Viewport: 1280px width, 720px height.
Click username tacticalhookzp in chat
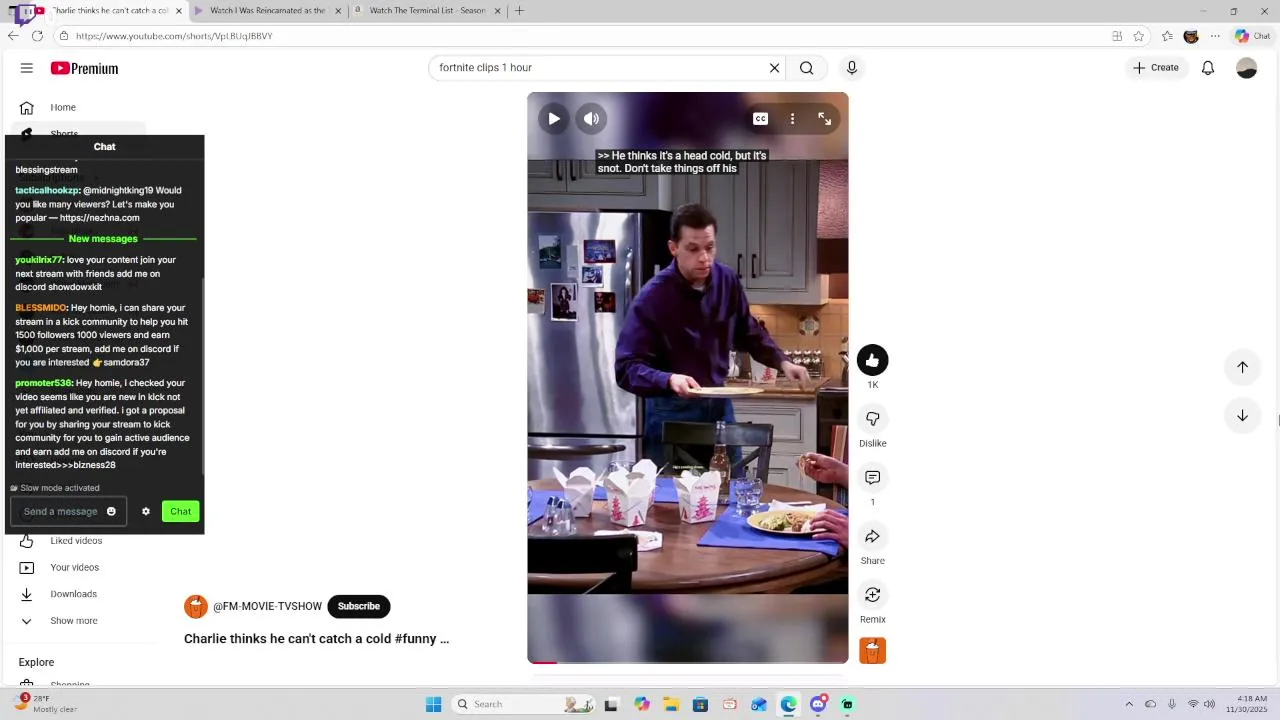pos(47,190)
